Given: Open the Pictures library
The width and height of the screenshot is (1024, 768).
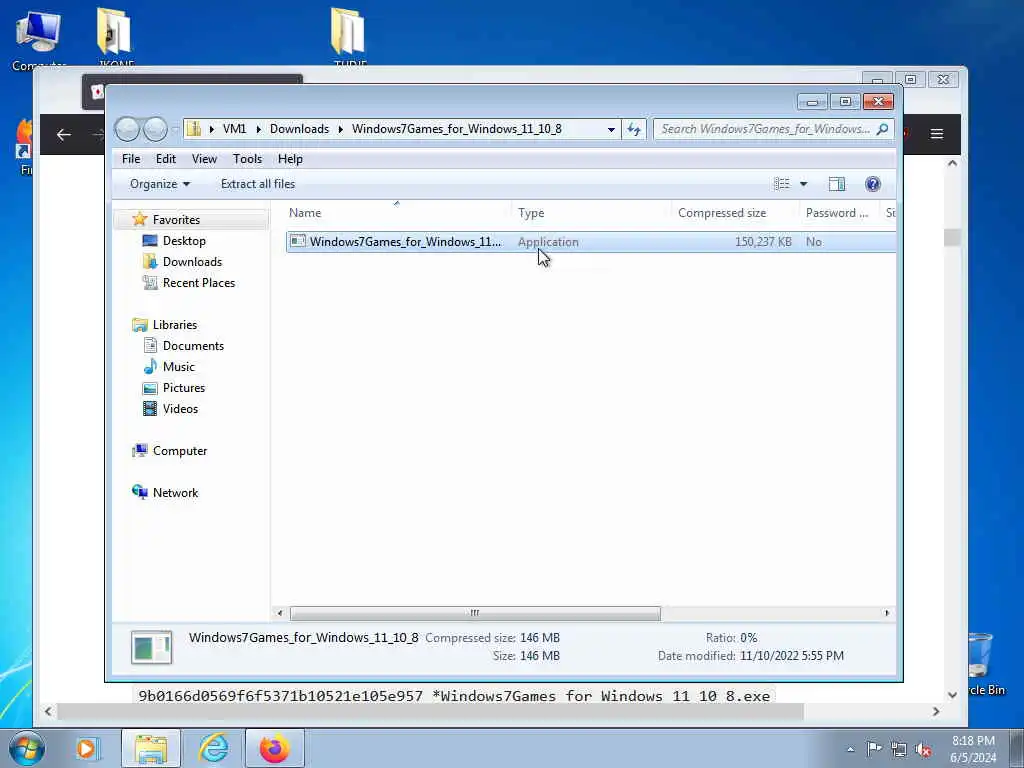Looking at the screenshot, I should click(x=184, y=387).
